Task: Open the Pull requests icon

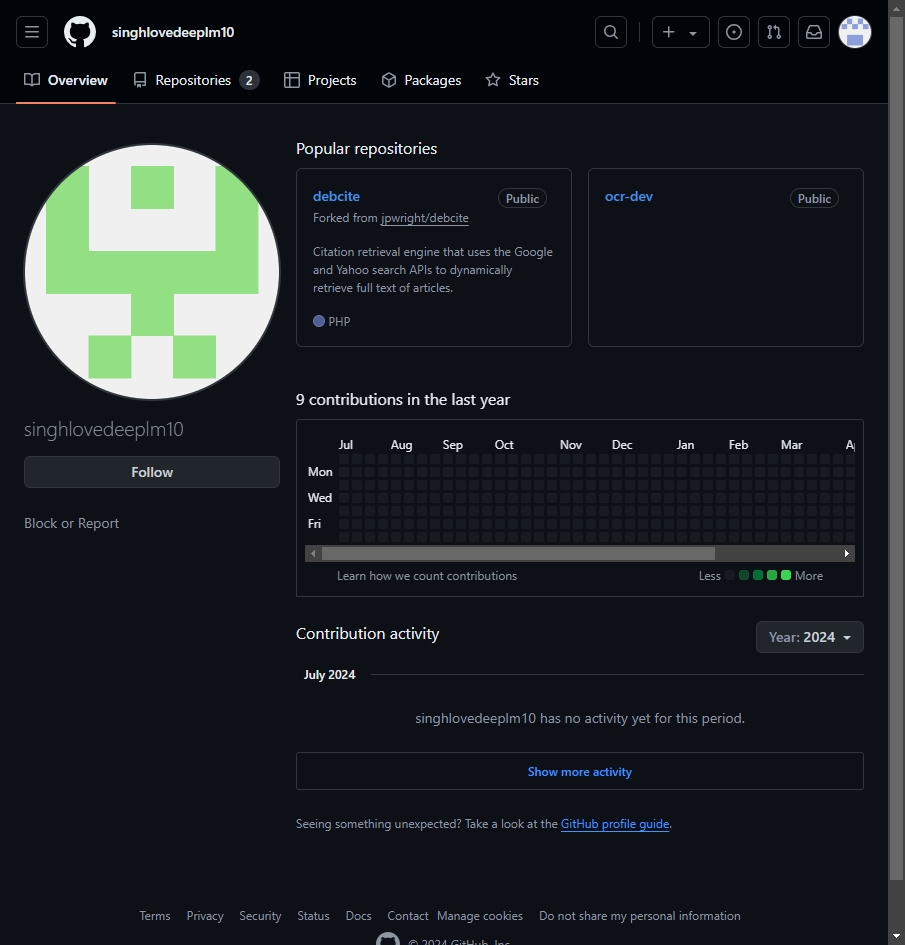Action: pos(774,32)
